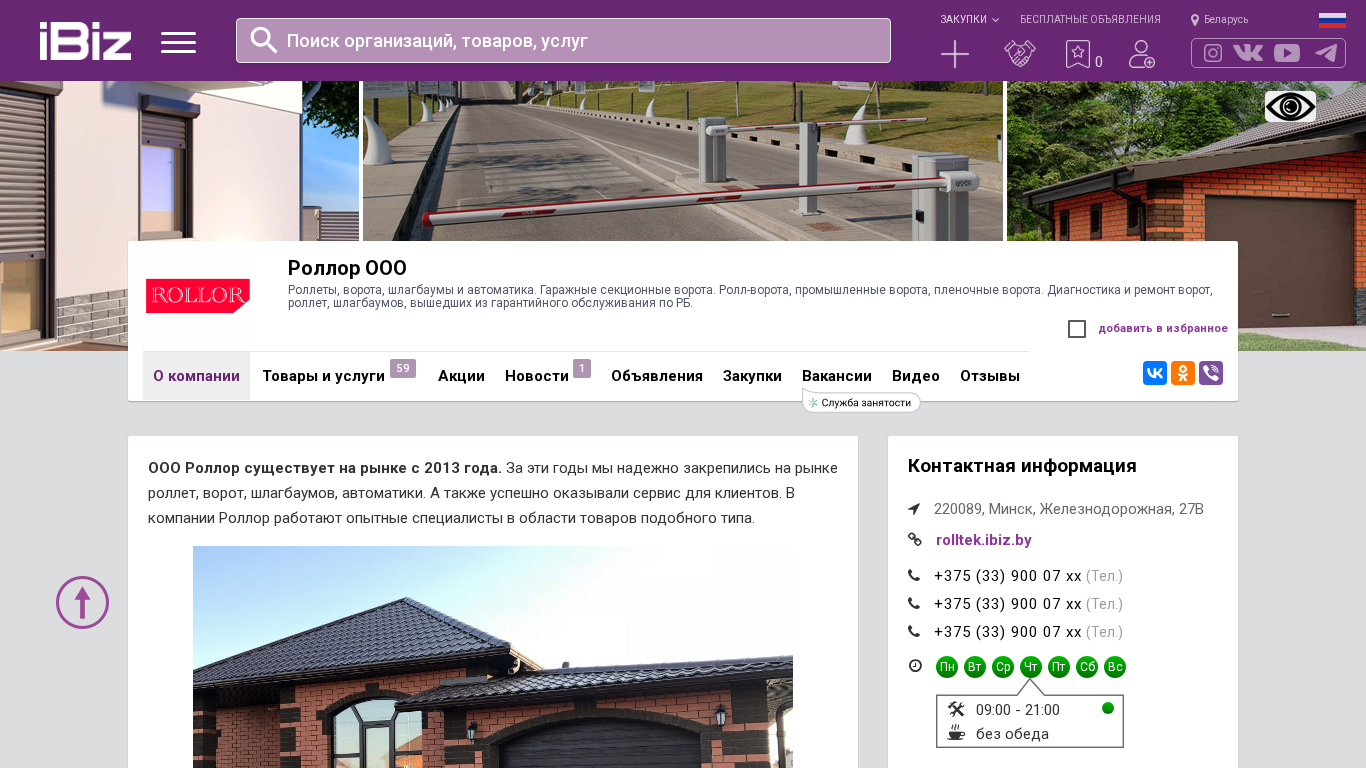Screen dimensions: 1366x768
Task: Click the 'Роллор ООО' company title
Action: click(x=347, y=268)
